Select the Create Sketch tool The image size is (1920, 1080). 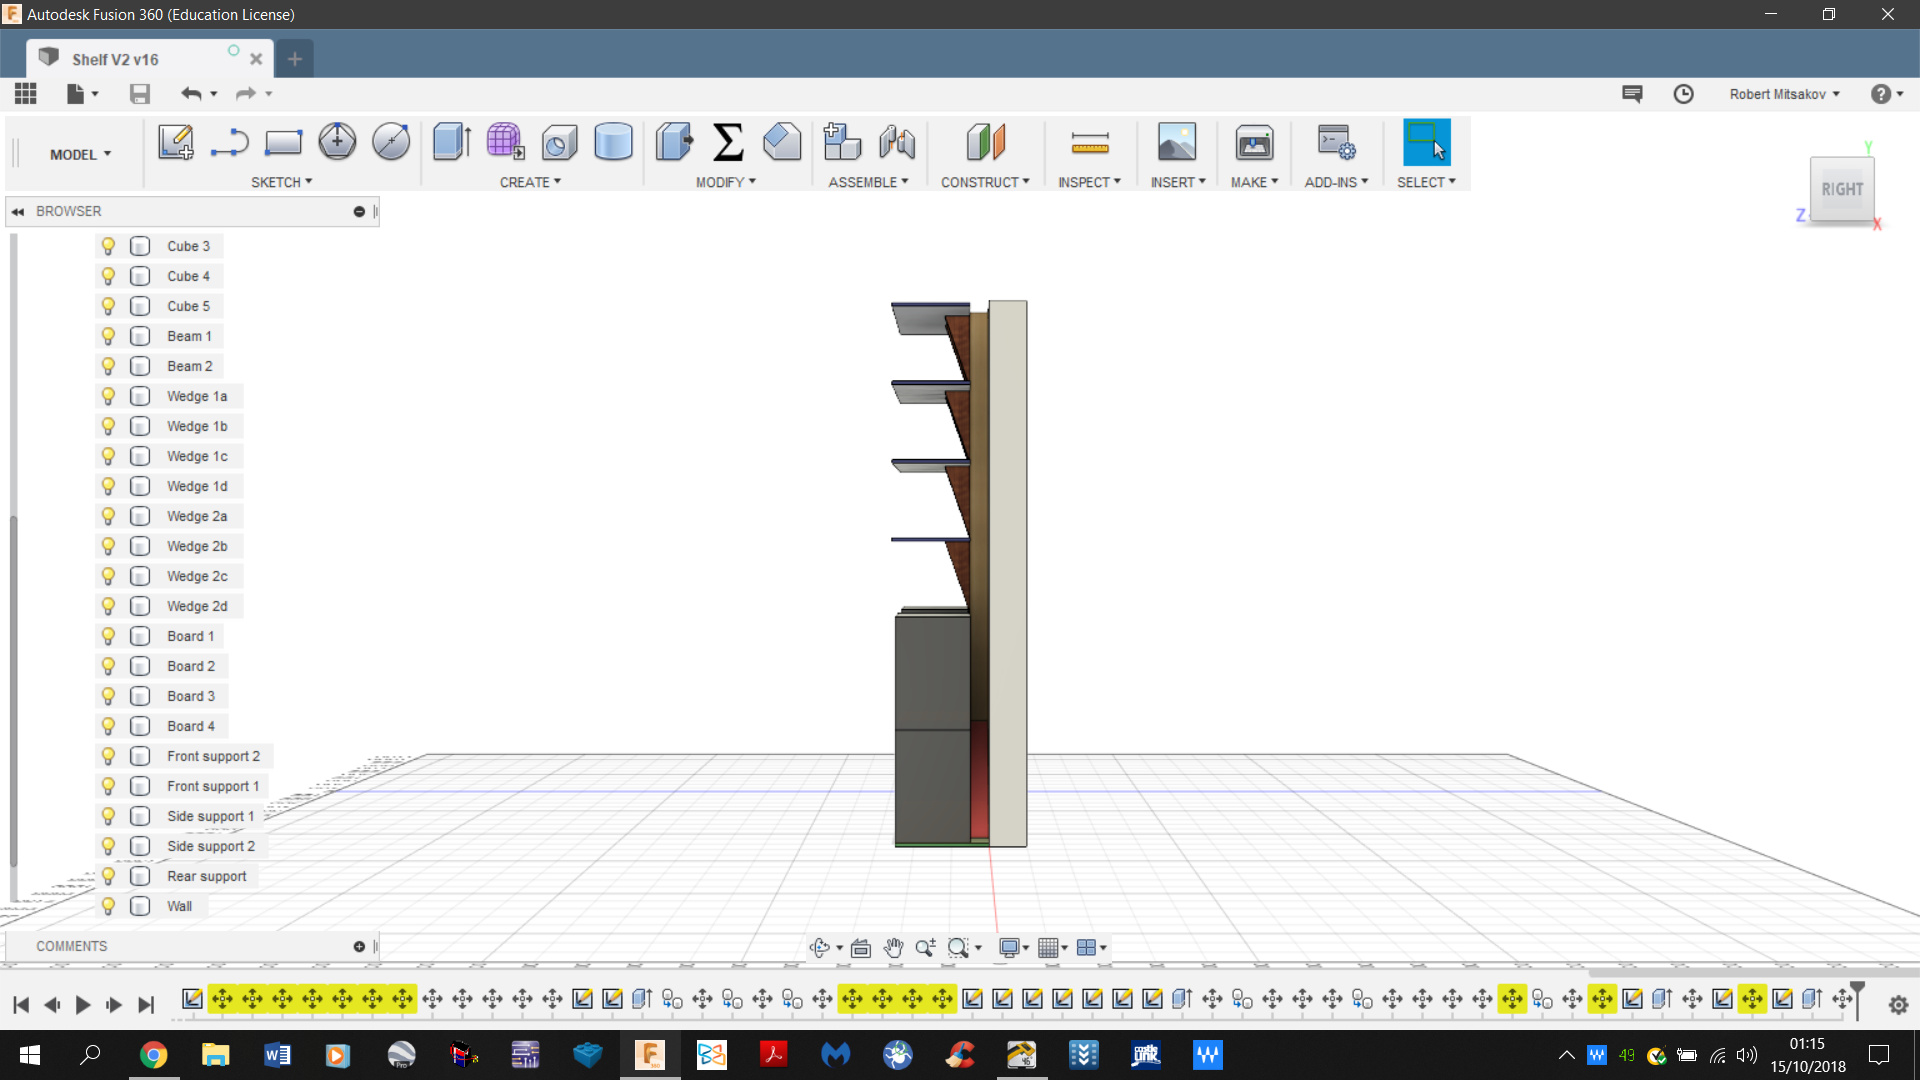coord(176,142)
